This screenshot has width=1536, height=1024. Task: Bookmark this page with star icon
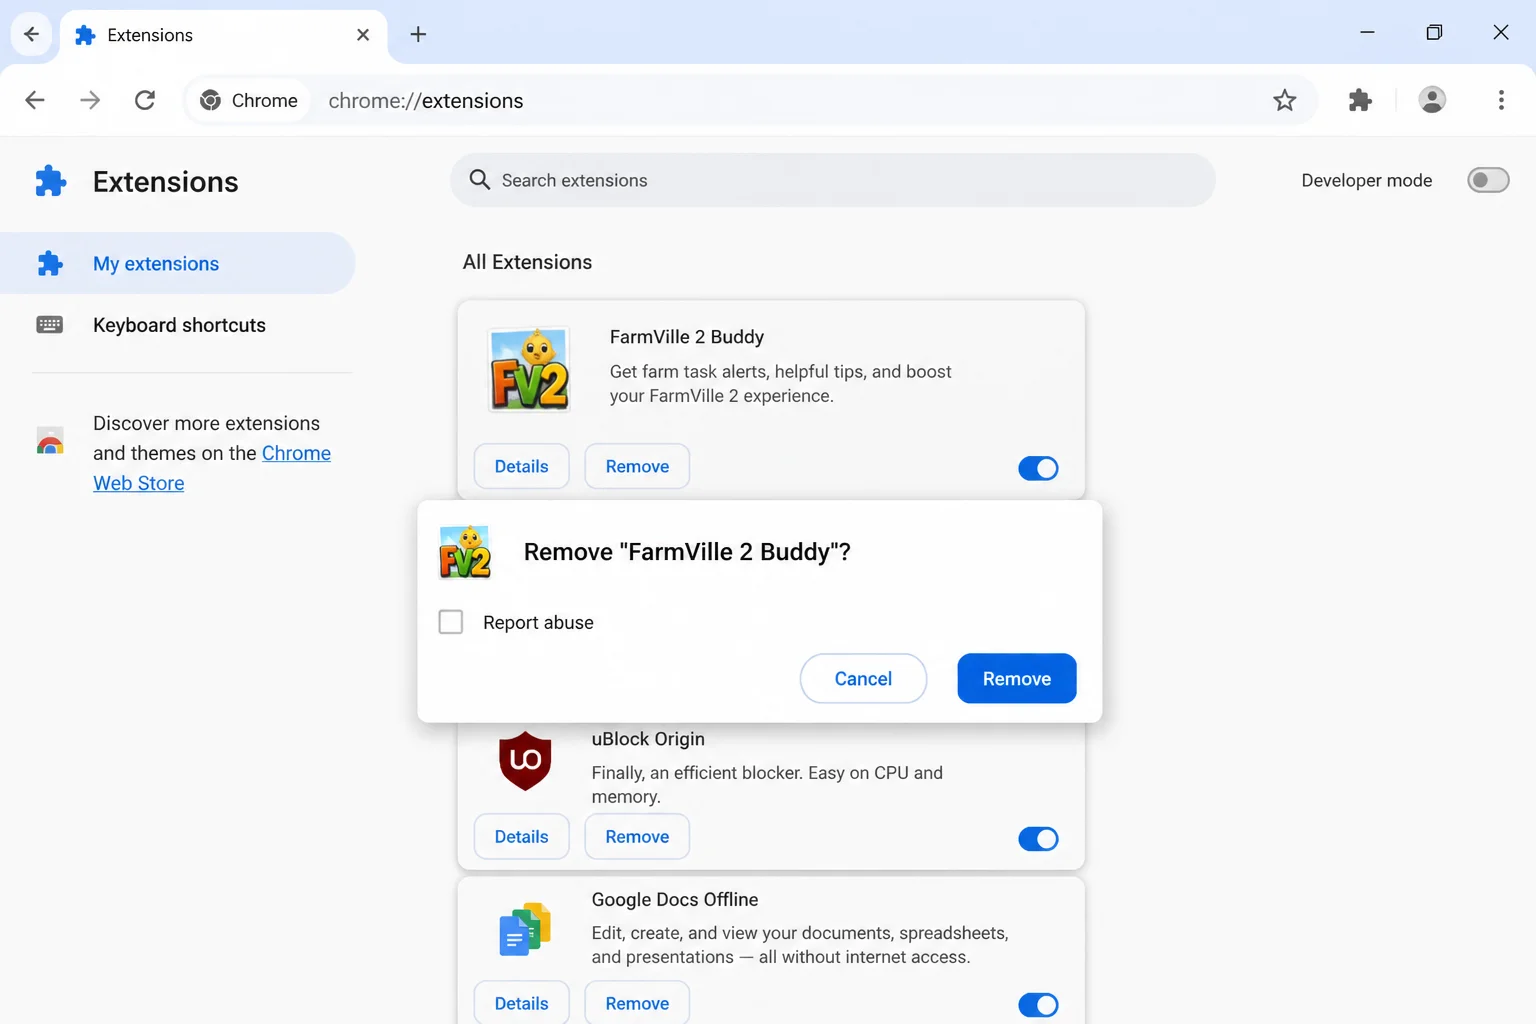coord(1284,100)
